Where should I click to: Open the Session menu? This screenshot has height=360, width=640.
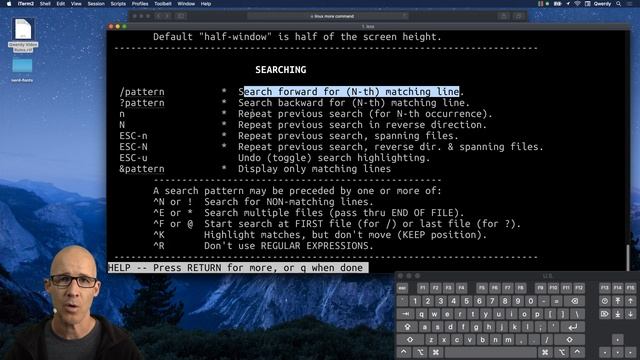(x=96, y=4)
